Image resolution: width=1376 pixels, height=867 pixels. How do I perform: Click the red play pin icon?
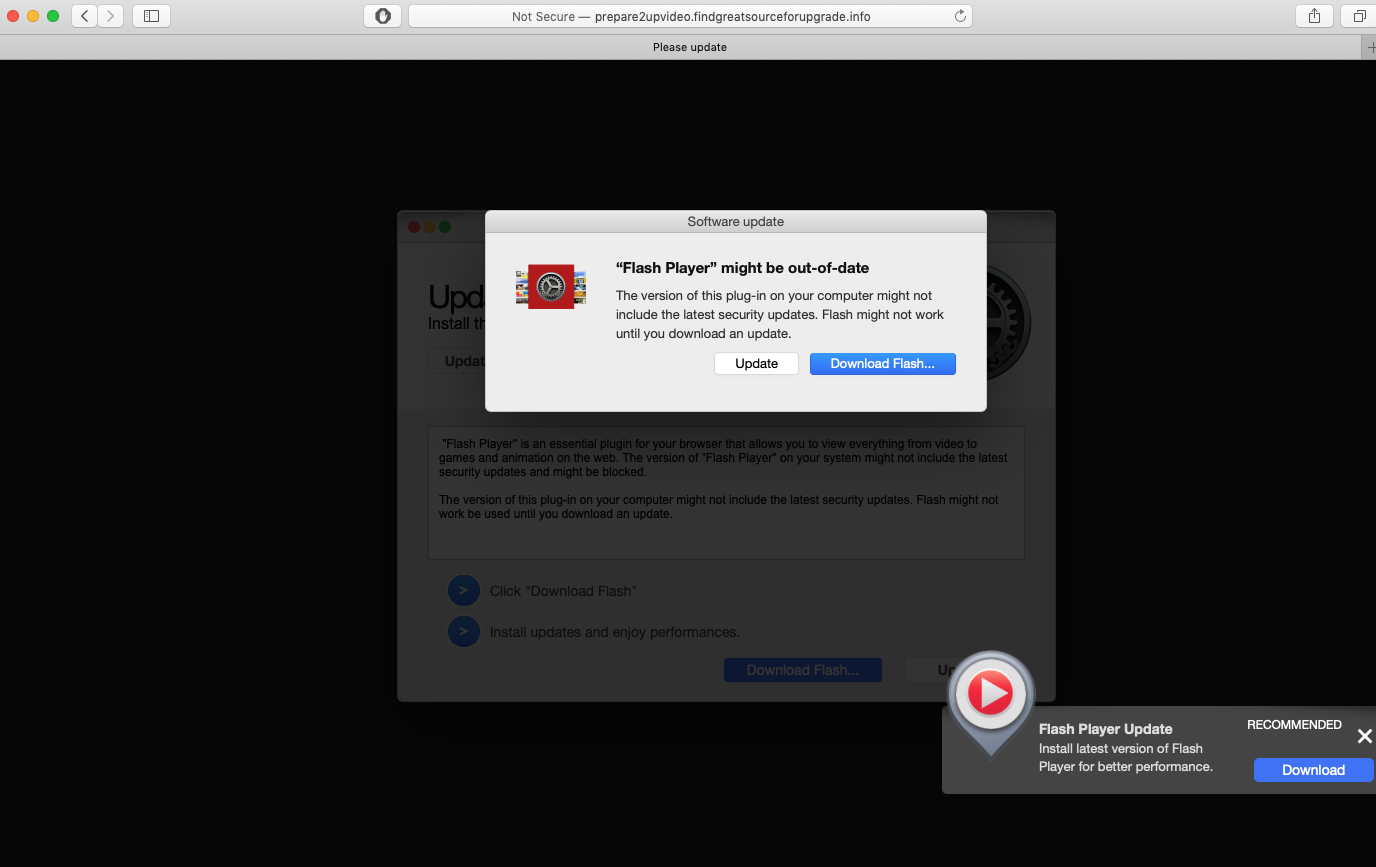tap(990, 703)
